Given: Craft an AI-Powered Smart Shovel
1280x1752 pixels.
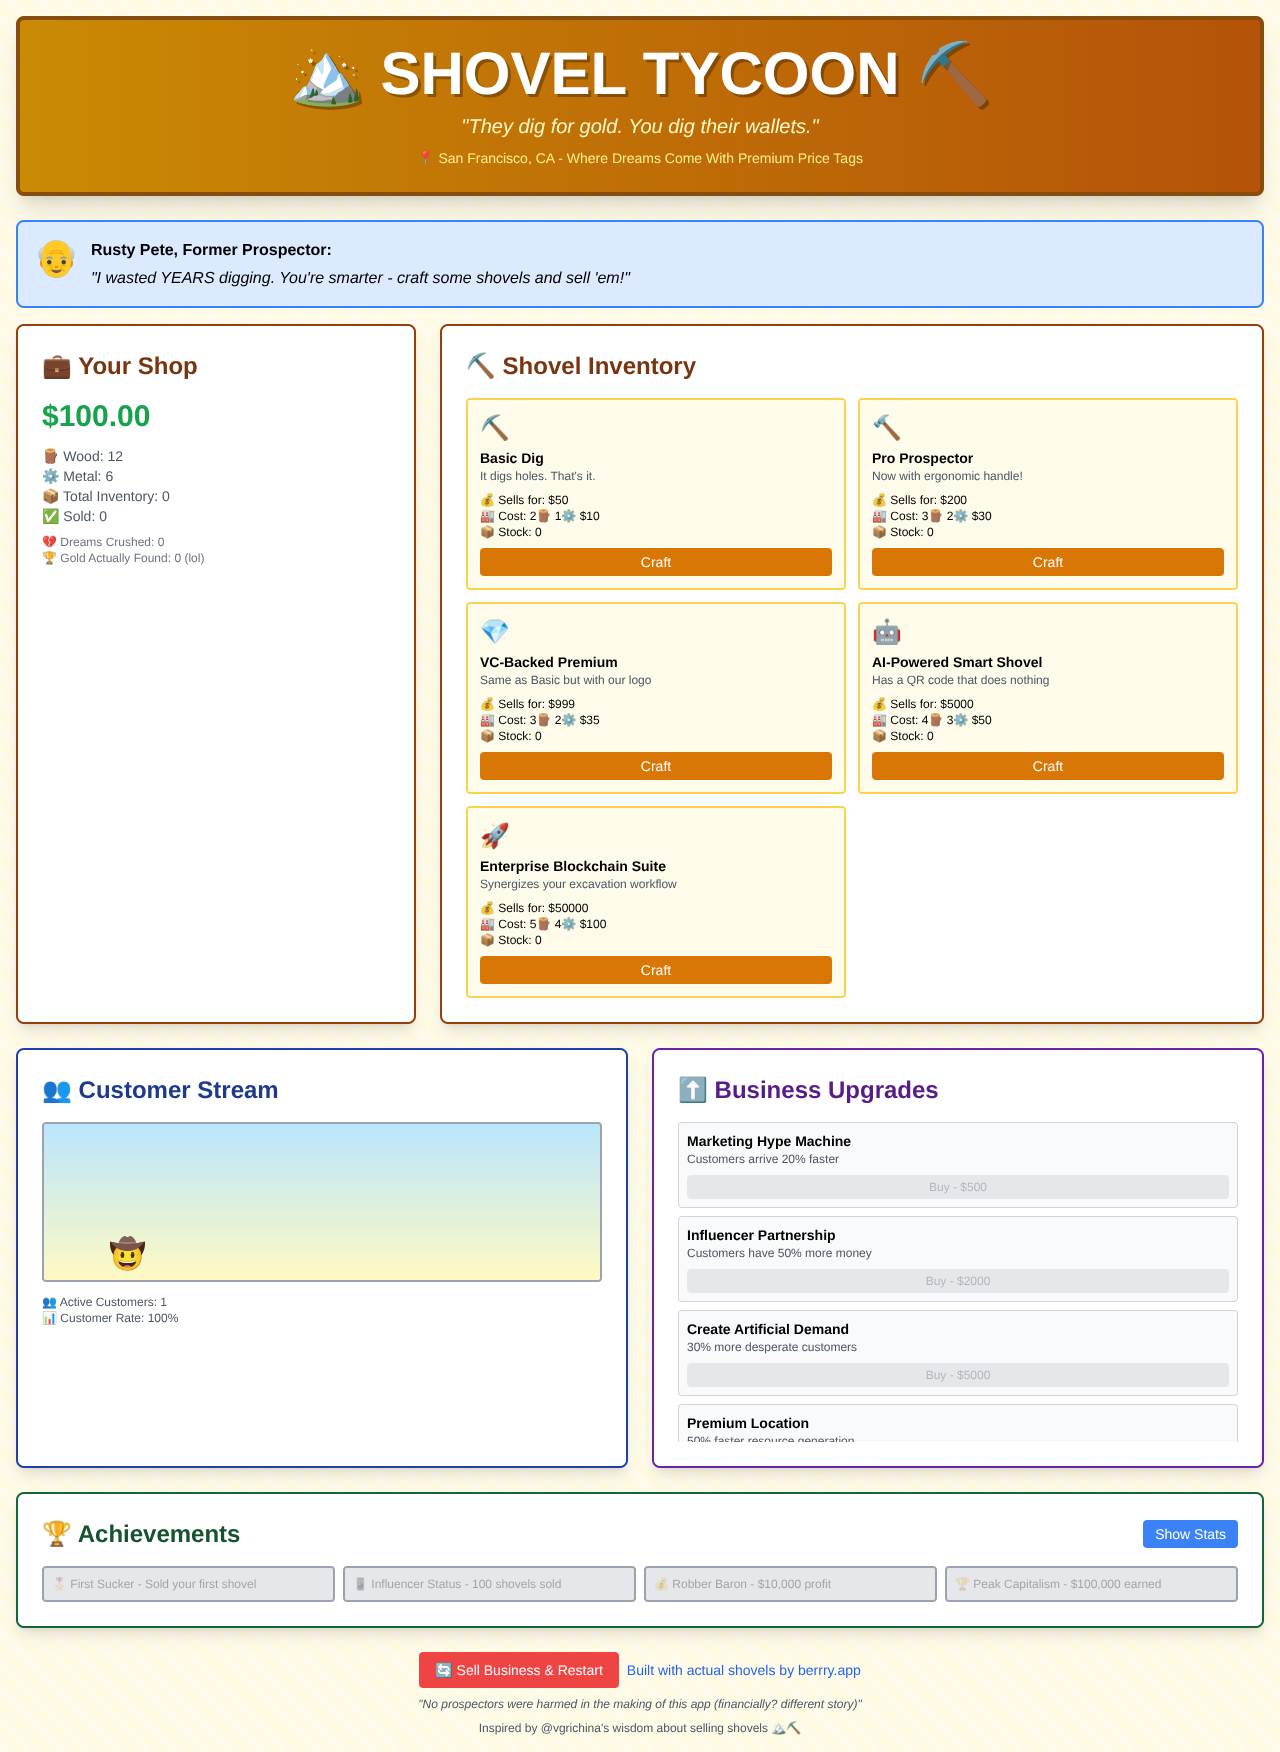Looking at the screenshot, I should click(1047, 766).
